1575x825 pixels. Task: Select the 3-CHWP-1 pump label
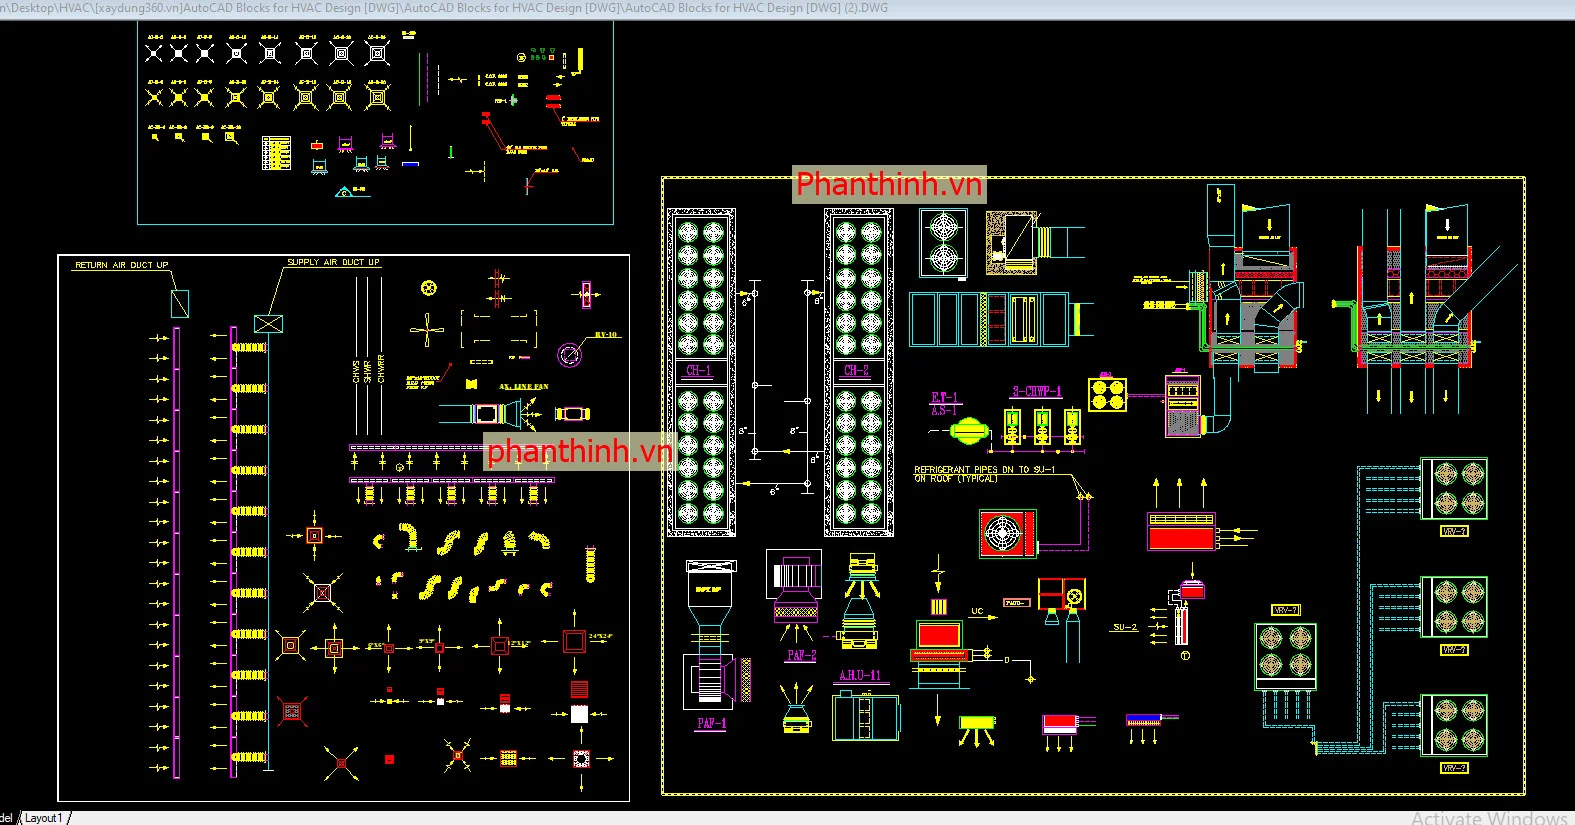point(1037,391)
